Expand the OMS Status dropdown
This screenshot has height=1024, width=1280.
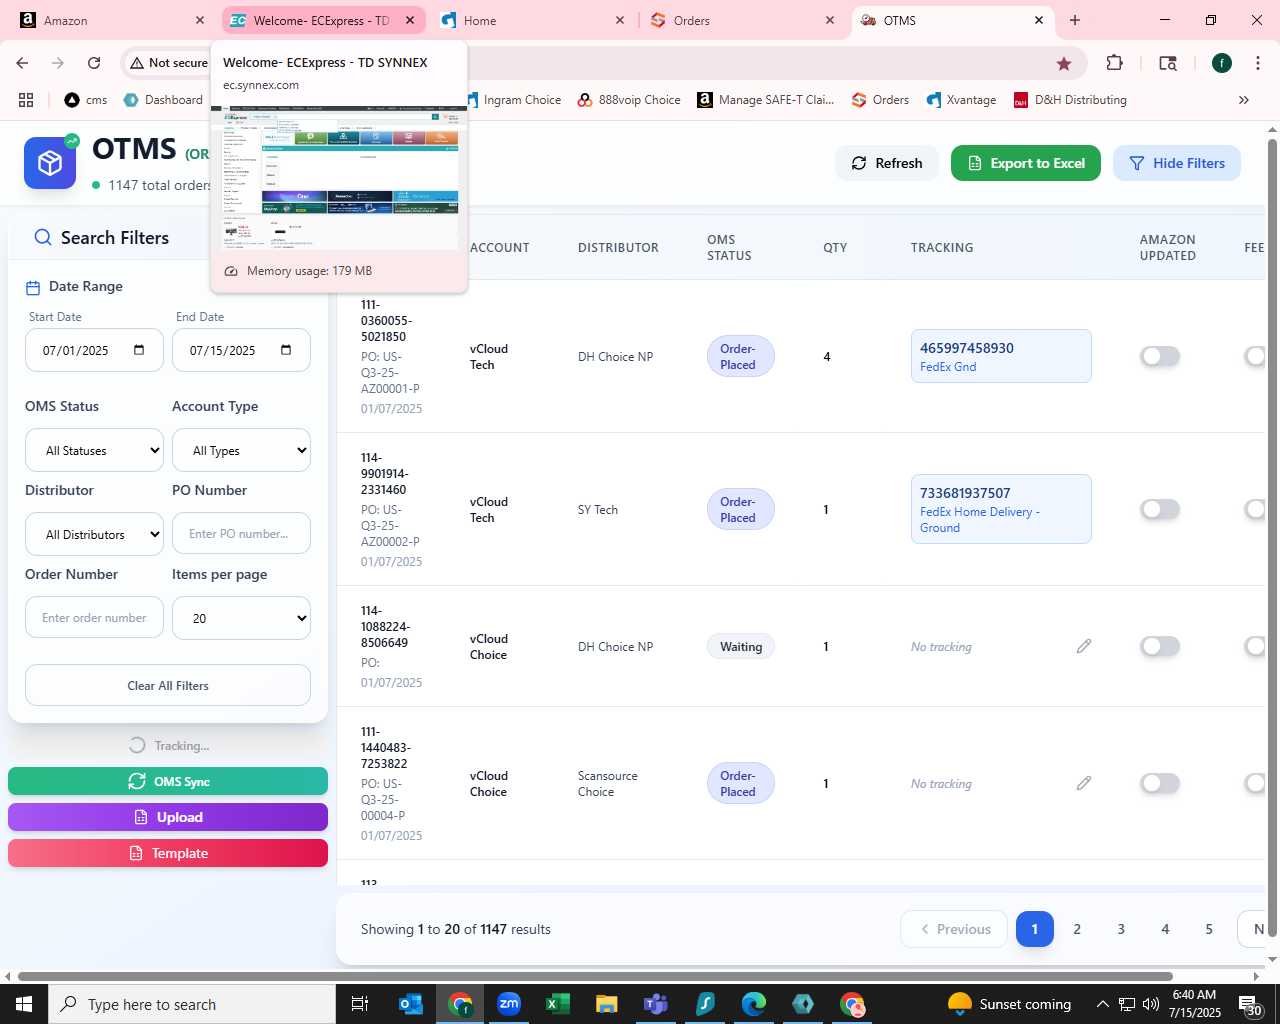point(94,450)
